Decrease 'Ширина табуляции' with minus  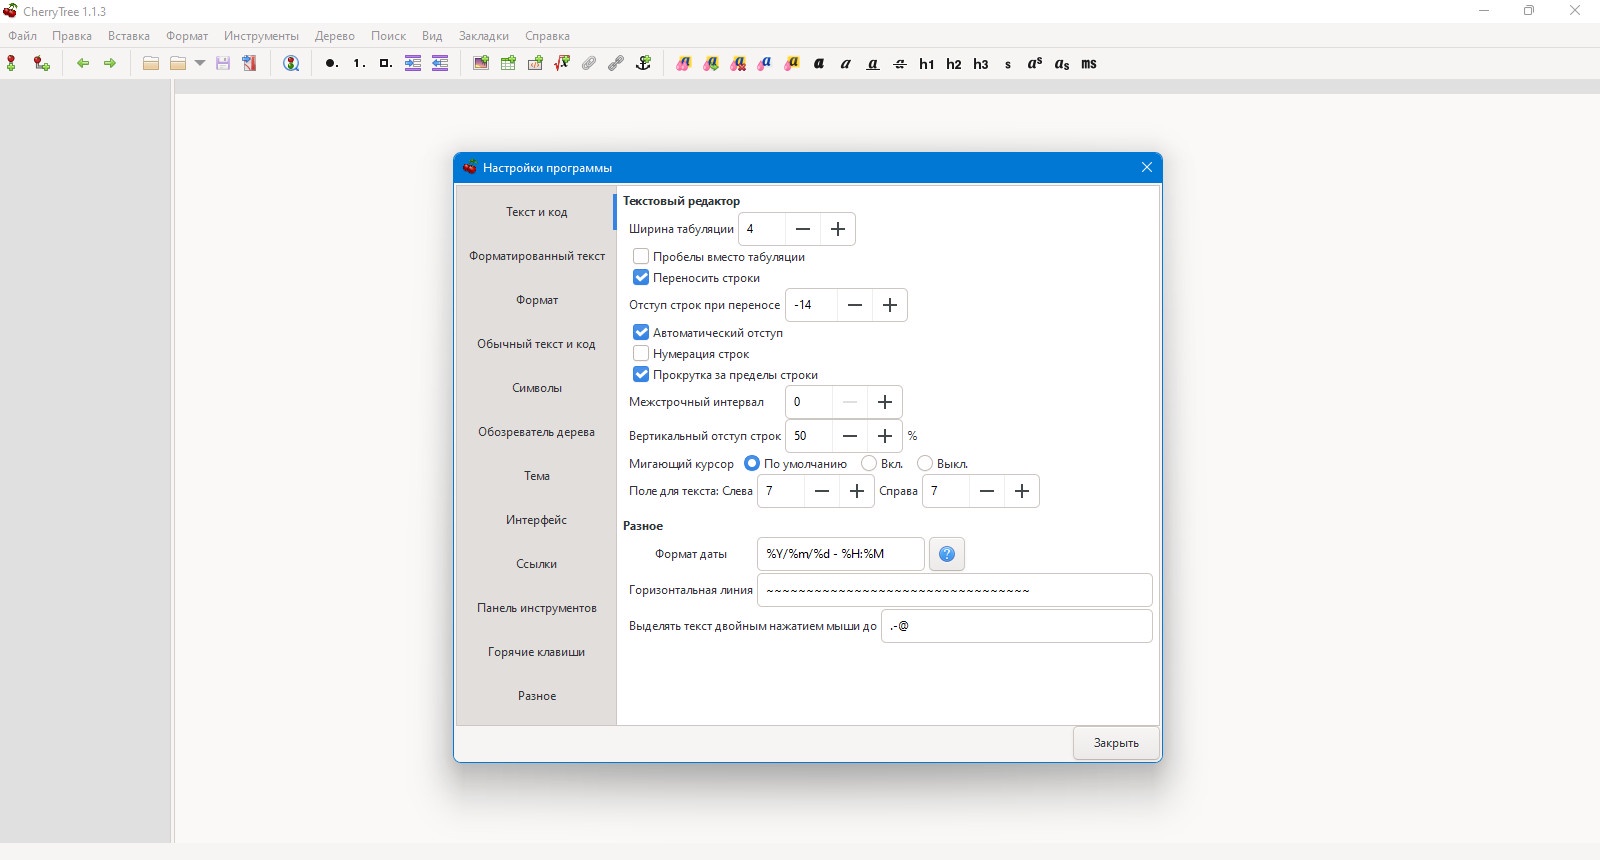point(803,229)
